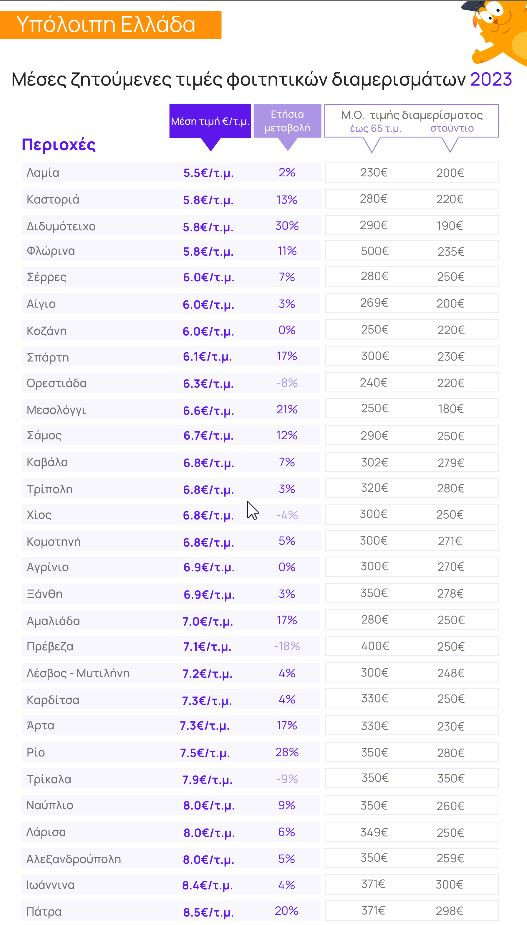This screenshot has width=527, height=925.
Task: Click Φλώρινα's 500€ apartment price
Action: (x=374, y=251)
